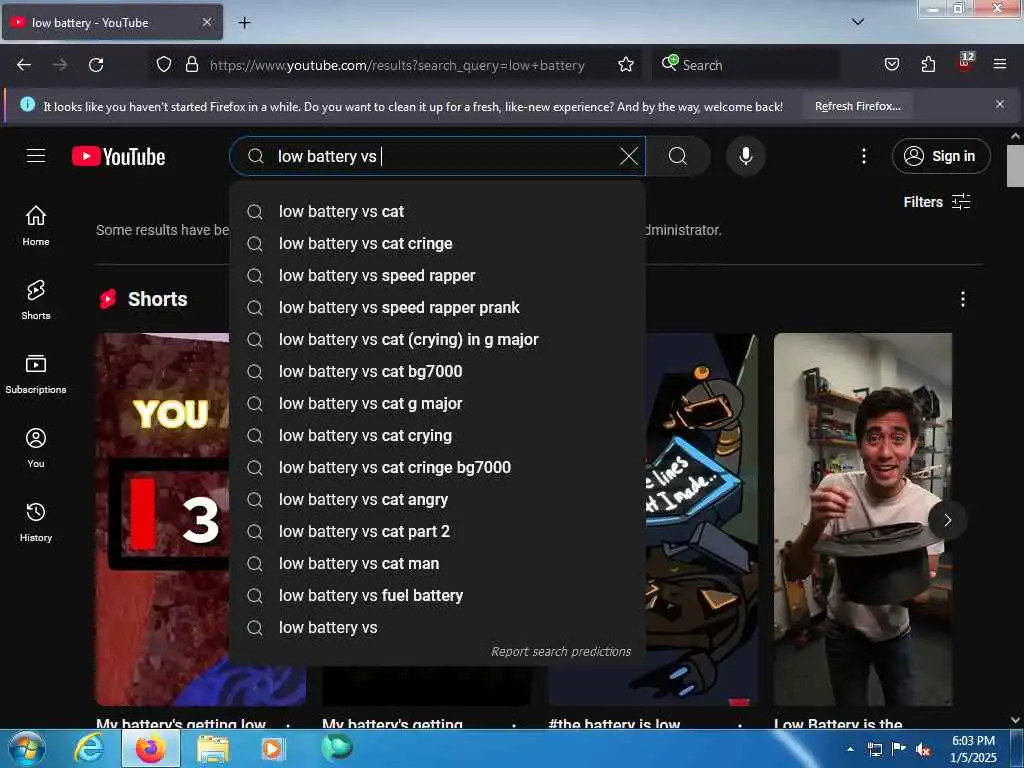1024x768 pixels.
Task: Click the Sign in button
Action: coord(940,156)
